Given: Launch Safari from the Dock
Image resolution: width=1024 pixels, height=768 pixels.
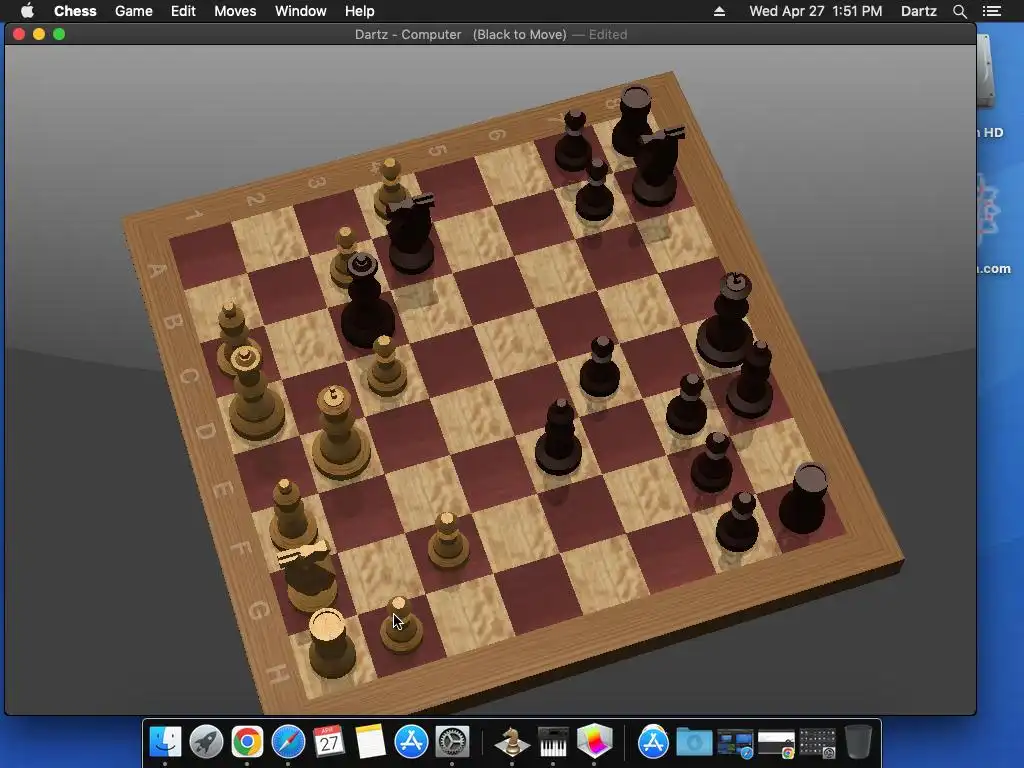Looking at the screenshot, I should (288, 742).
